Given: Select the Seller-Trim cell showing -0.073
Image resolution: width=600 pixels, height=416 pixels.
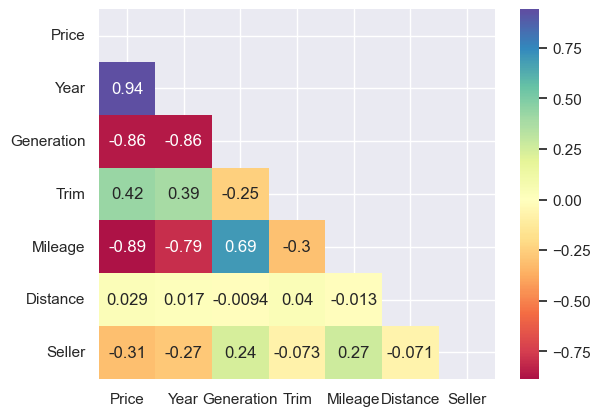Looking at the screenshot, I should pyautogui.click(x=297, y=352).
